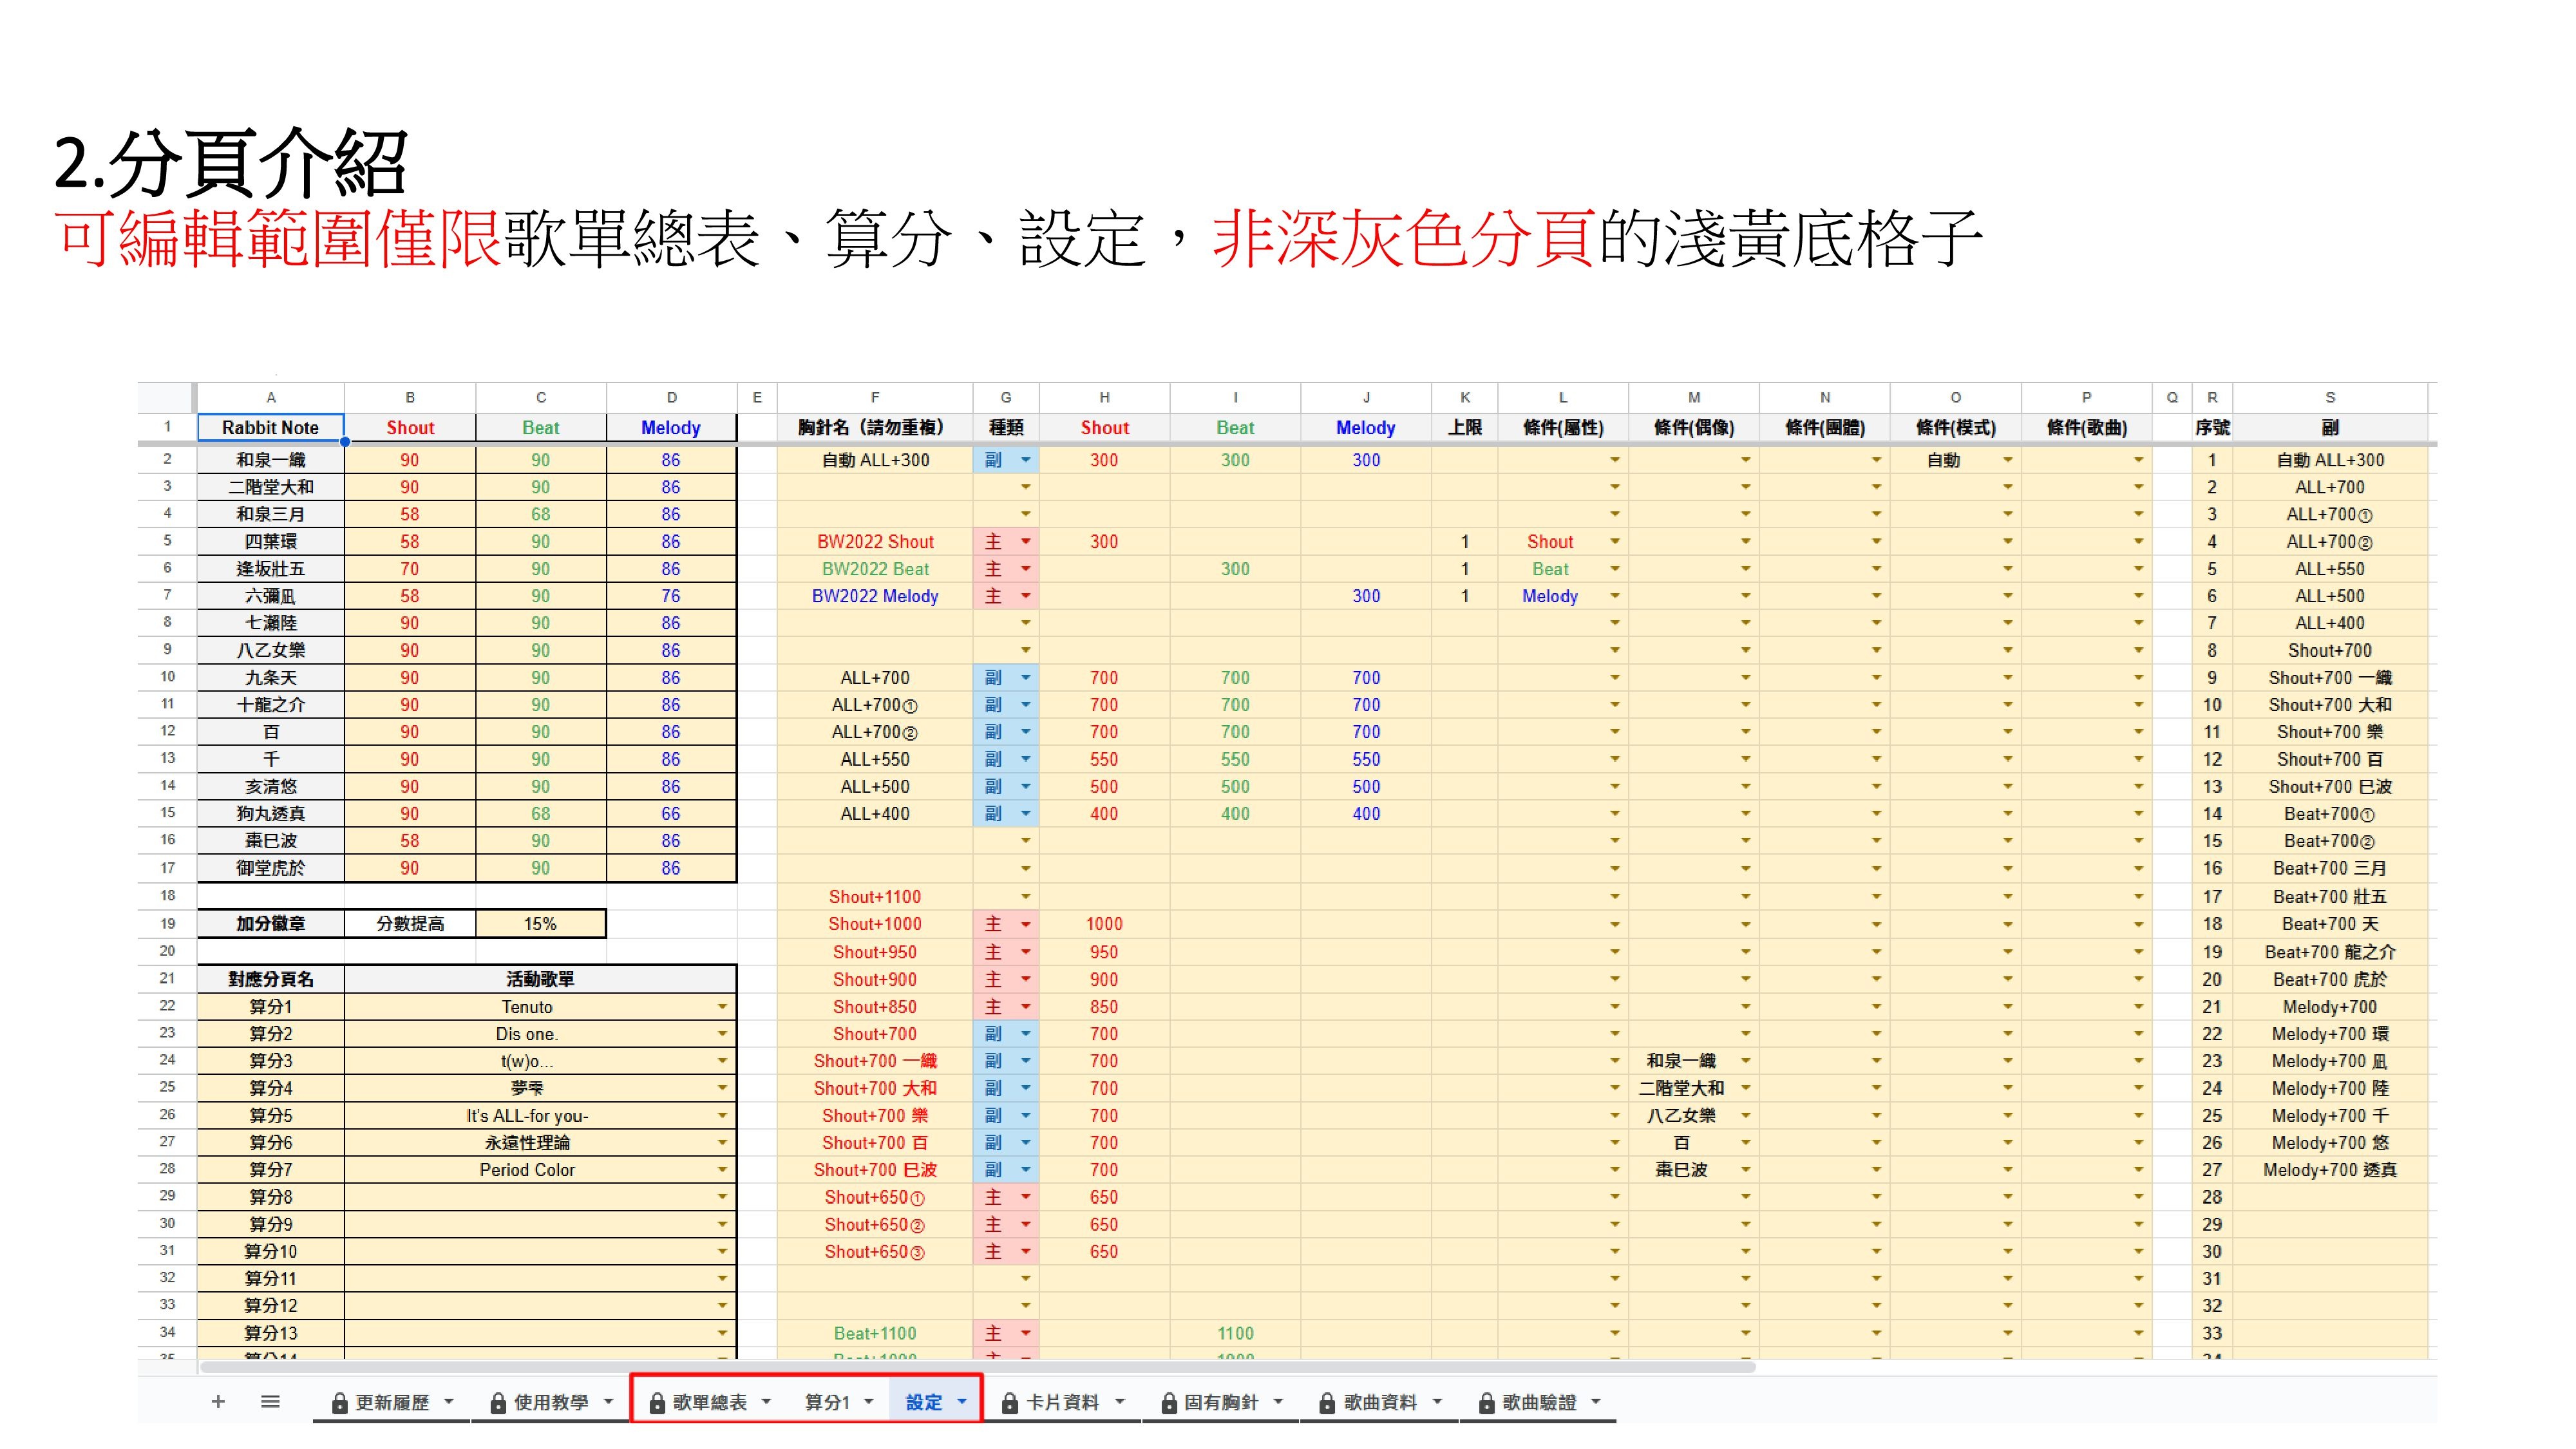
Task: Open the 使用教學 tab options arrow
Action: [608, 1401]
